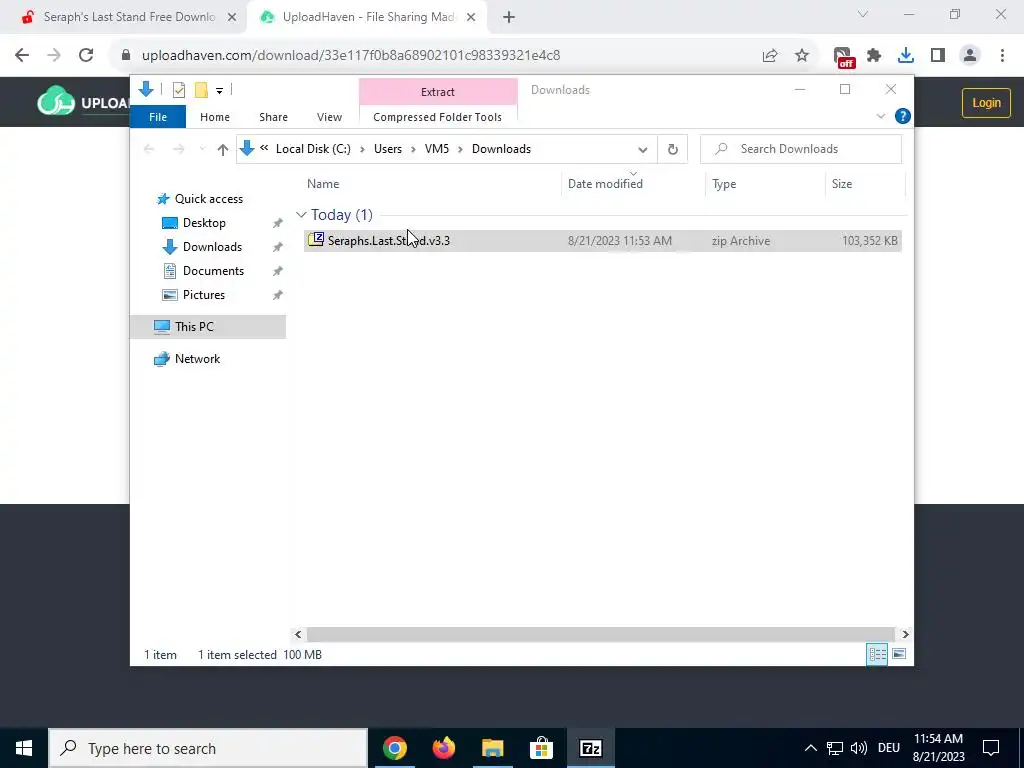
Task: Click the Search Downloads field
Action: click(801, 149)
